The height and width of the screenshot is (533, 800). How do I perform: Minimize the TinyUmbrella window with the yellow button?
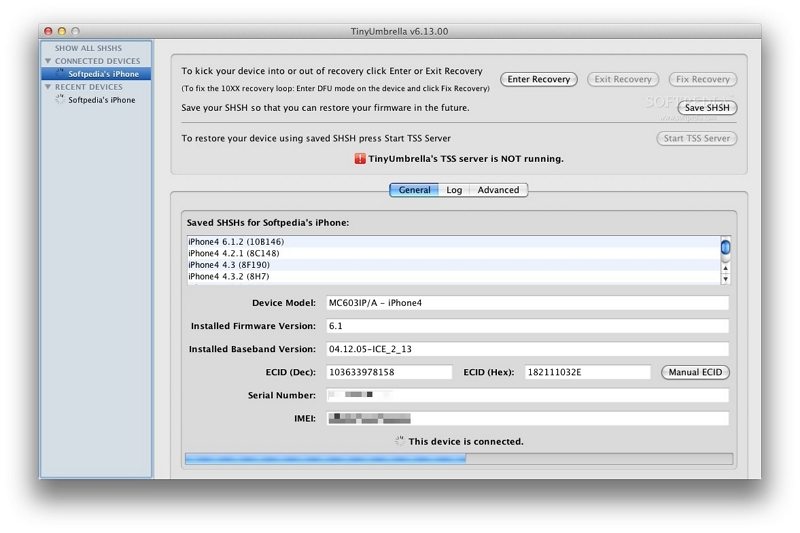click(x=62, y=31)
